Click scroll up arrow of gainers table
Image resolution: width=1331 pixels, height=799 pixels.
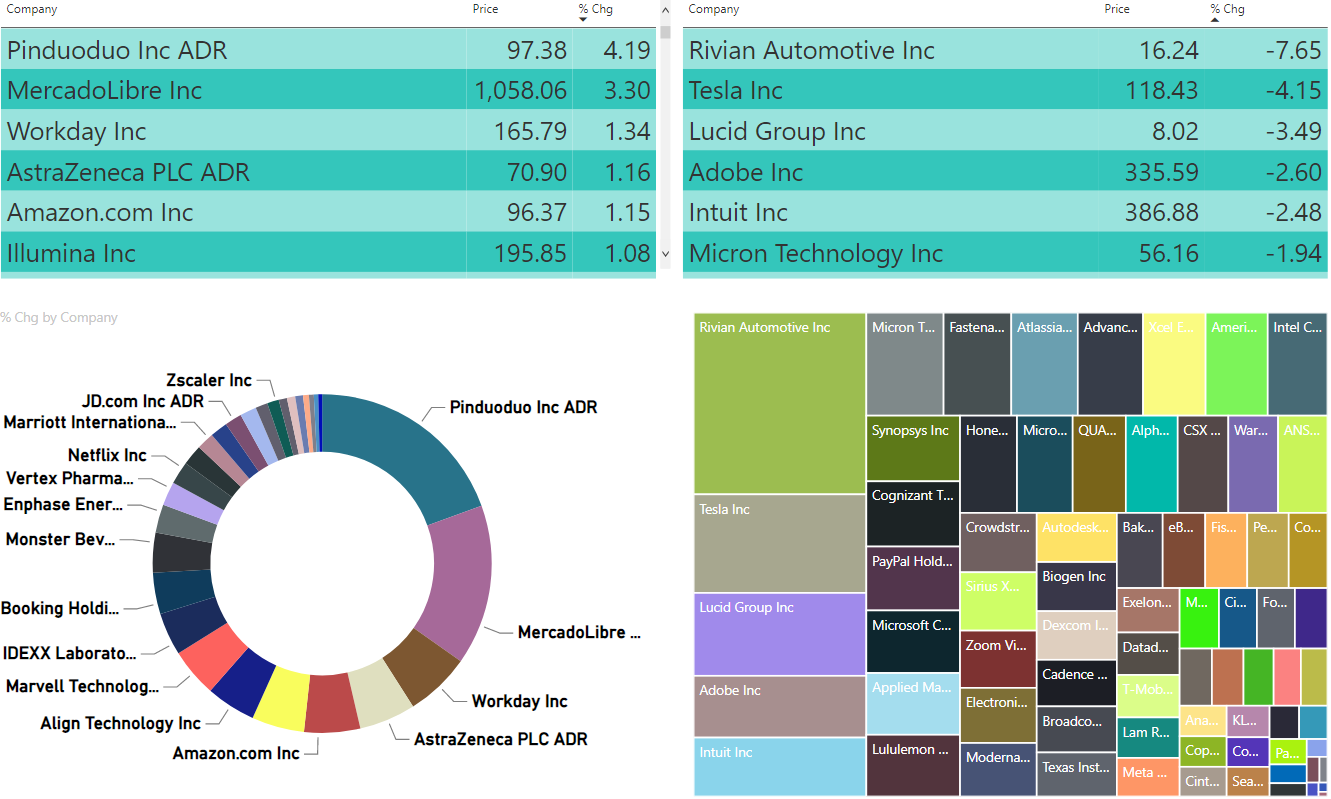coord(666,10)
